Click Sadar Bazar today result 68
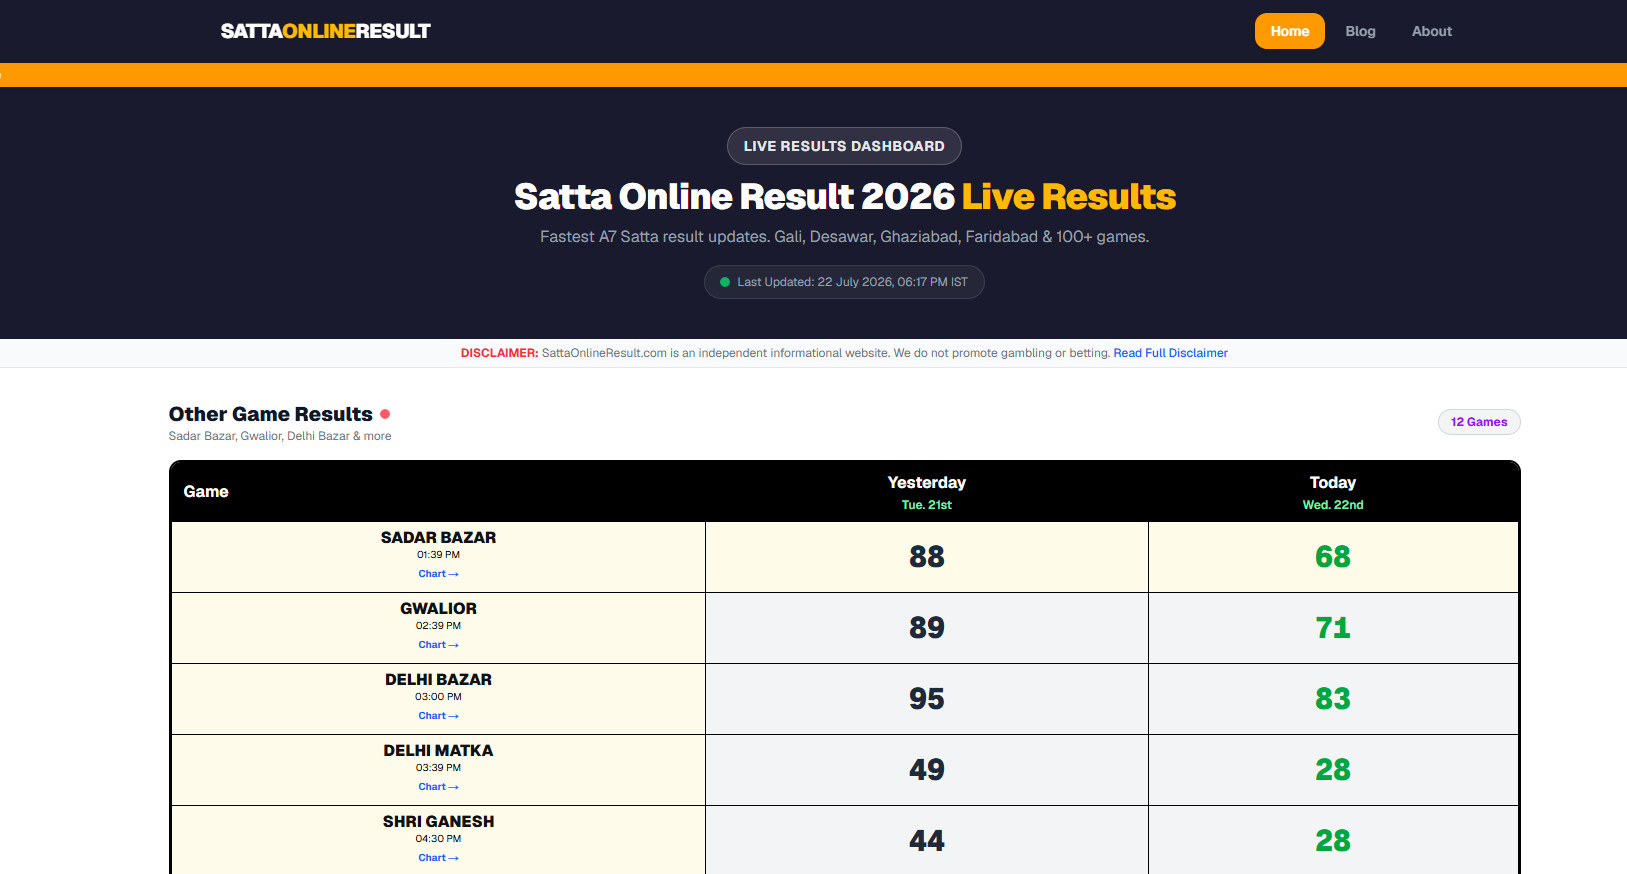 tap(1332, 557)
